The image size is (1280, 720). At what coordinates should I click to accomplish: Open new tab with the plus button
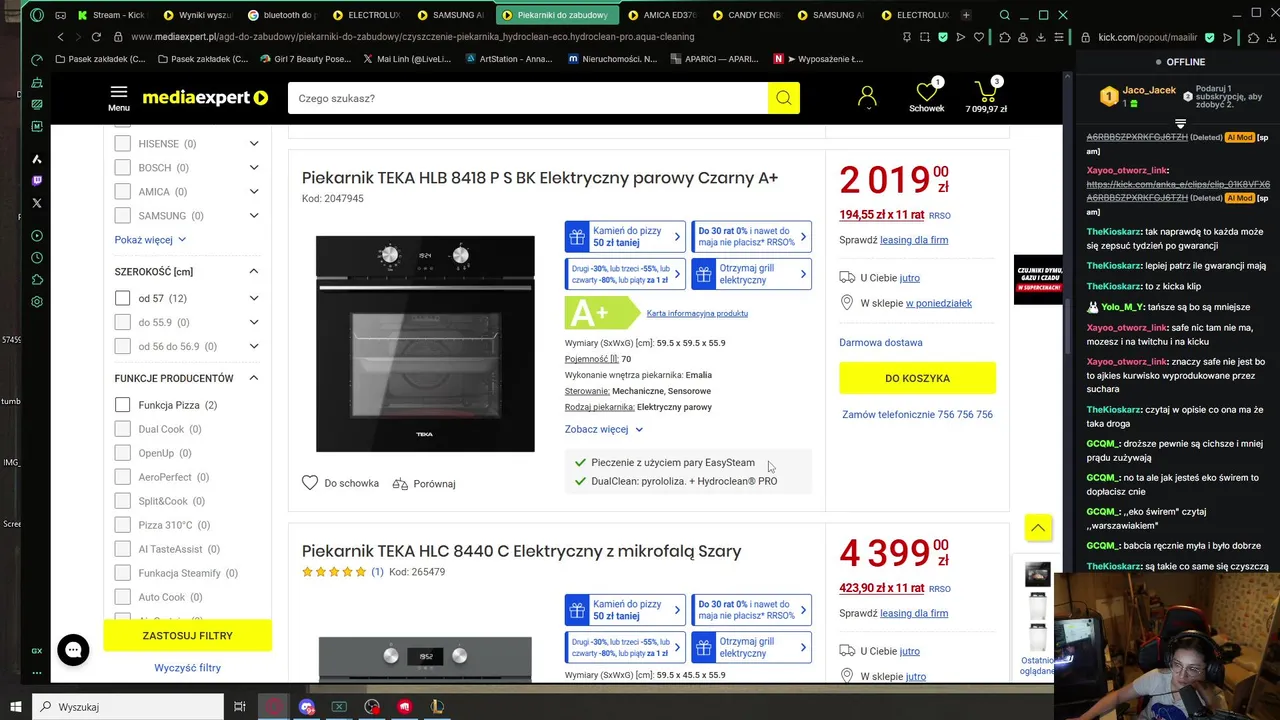pos(965,15)
